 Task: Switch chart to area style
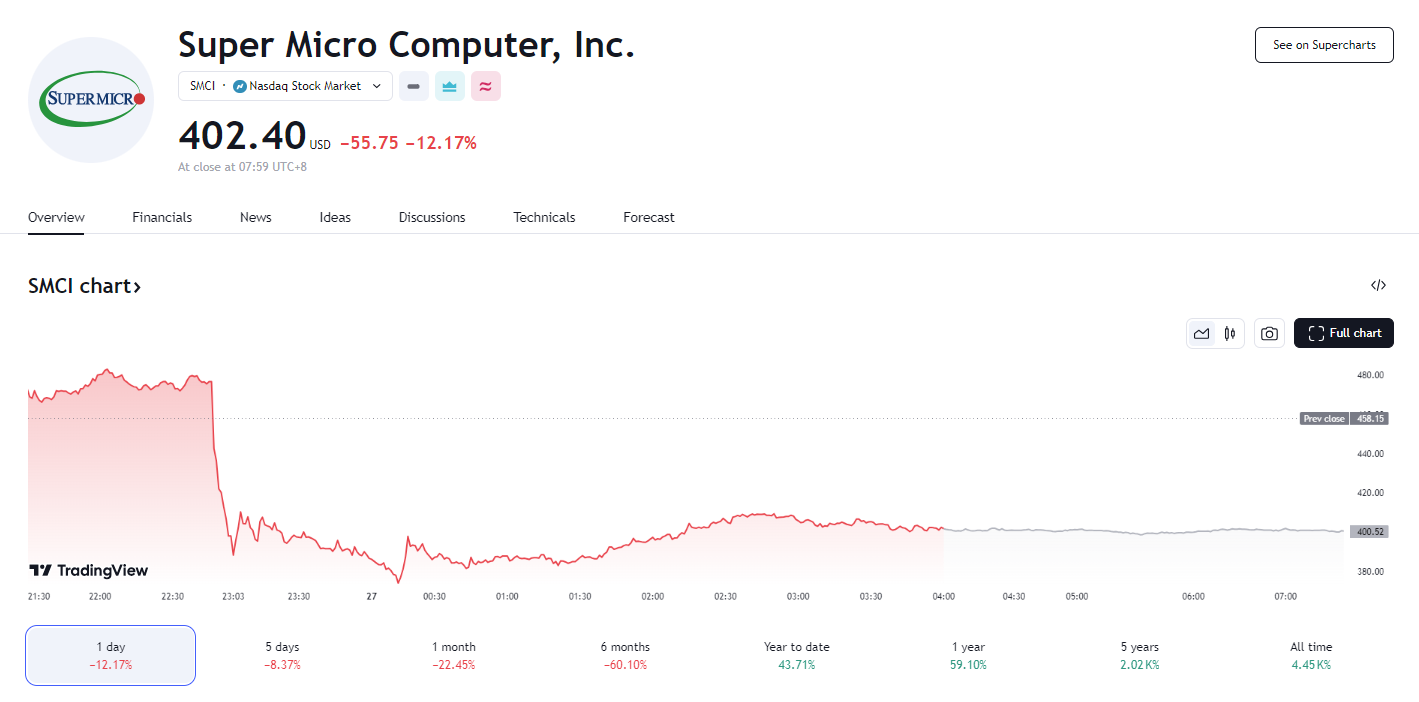coord(1202,334)
